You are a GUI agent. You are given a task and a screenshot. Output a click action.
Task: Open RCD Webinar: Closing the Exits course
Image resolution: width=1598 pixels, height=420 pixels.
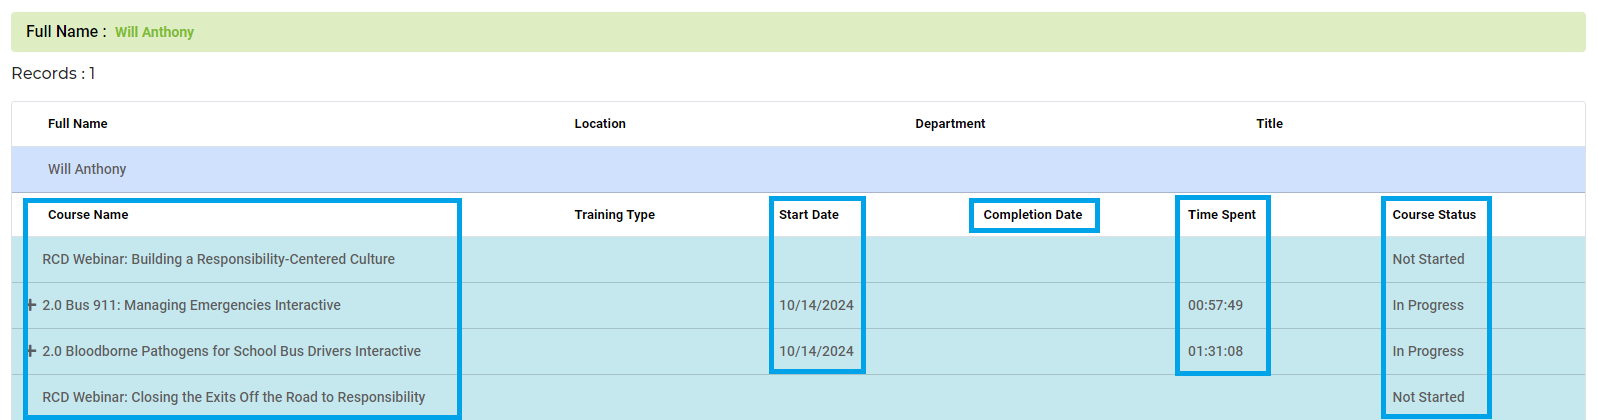233,397
